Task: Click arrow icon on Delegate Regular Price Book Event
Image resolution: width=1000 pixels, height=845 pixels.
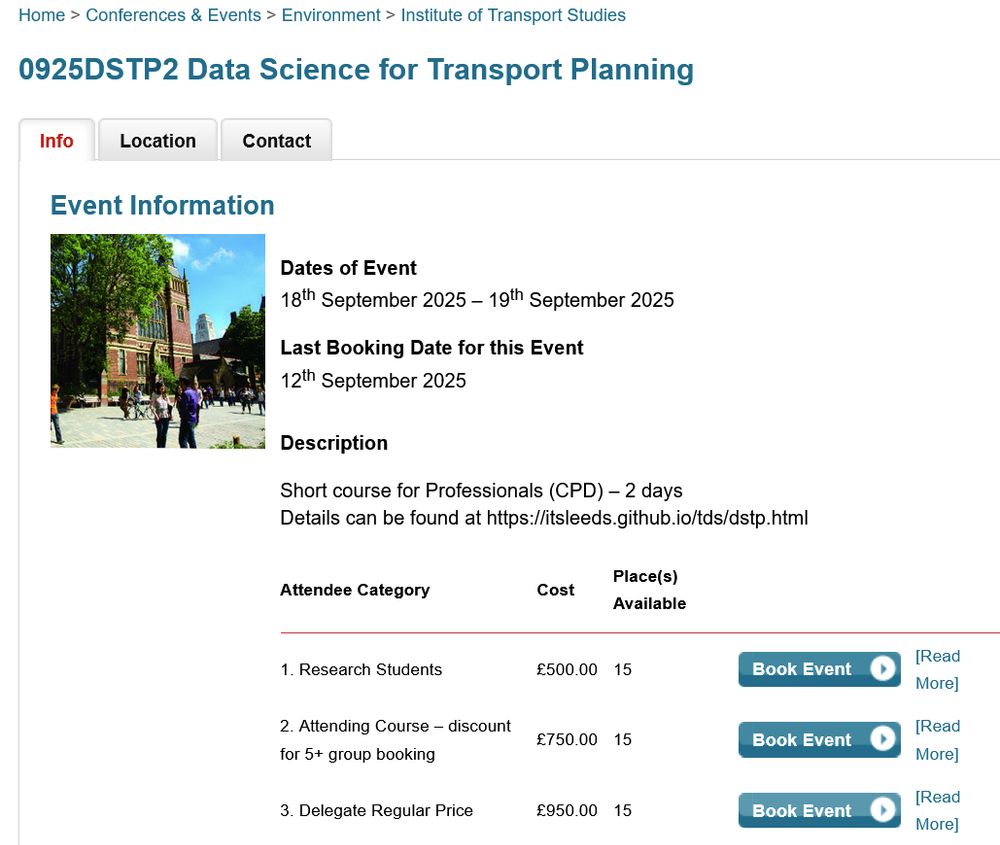Action: coord(883,810)
